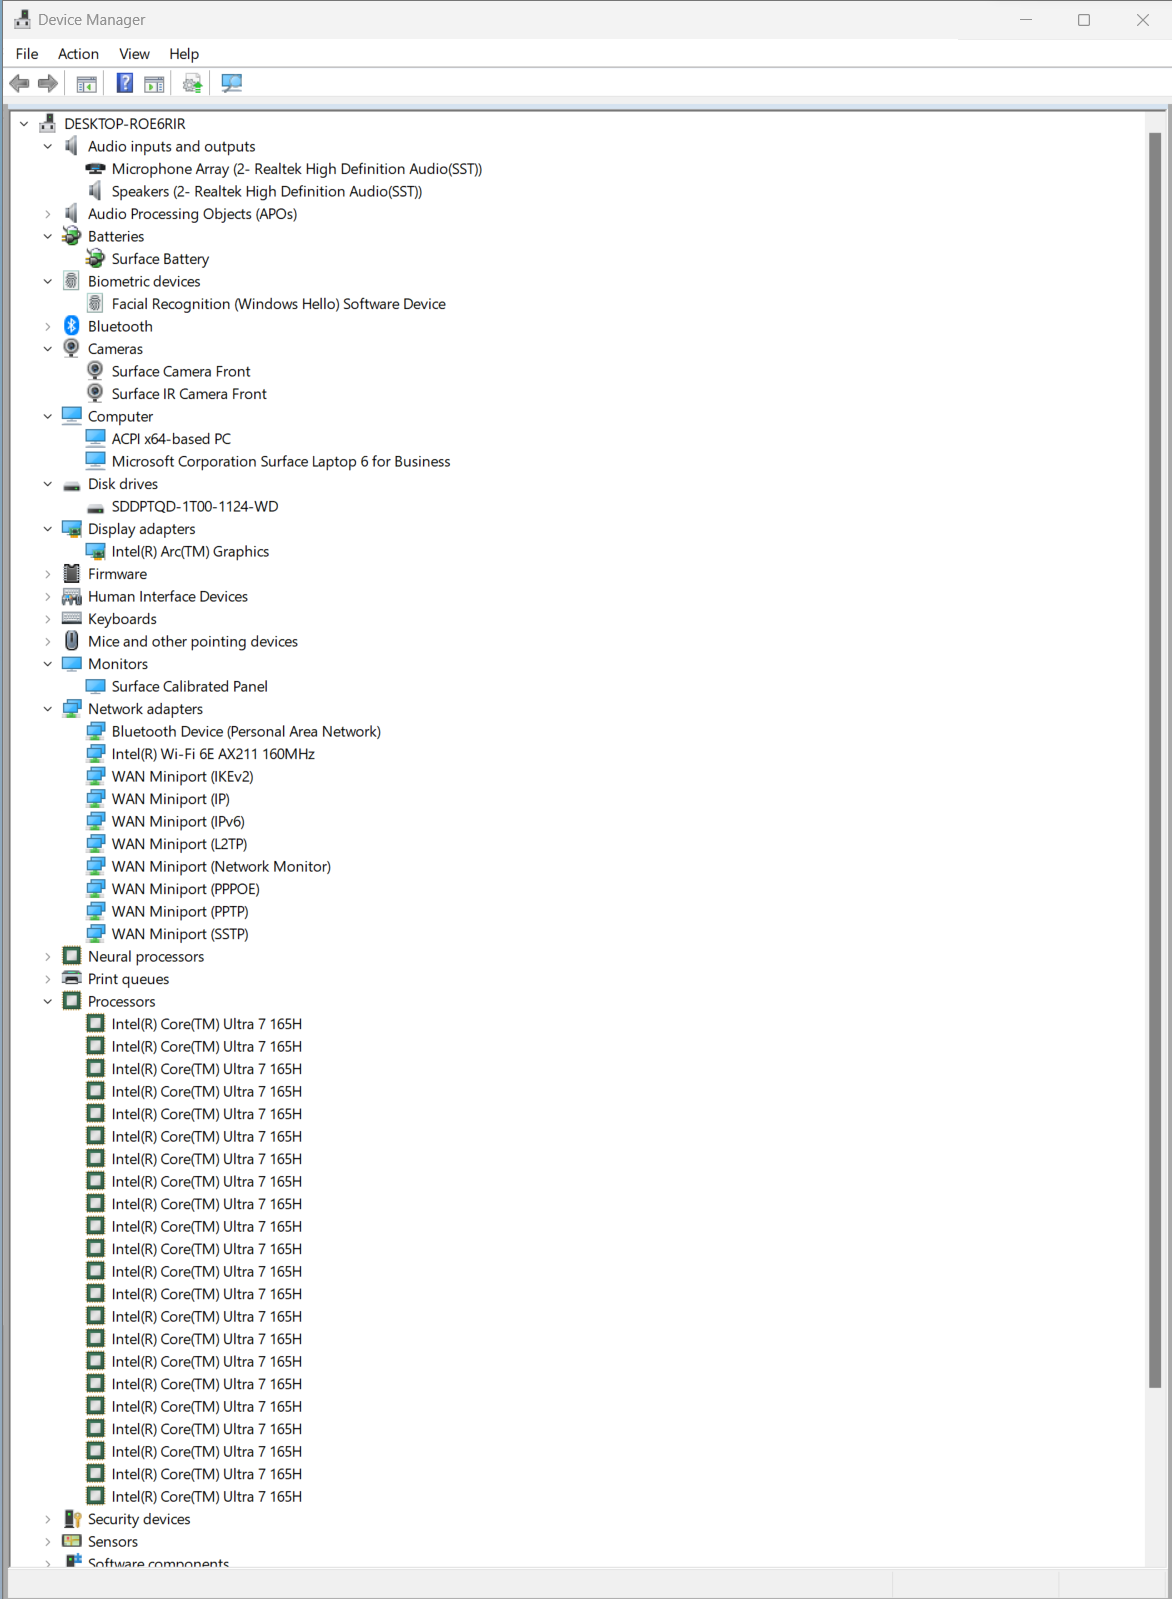Click the Neural processors chip icon
The height and width of the screenshot is (1599, 1172).
[72, 956]
